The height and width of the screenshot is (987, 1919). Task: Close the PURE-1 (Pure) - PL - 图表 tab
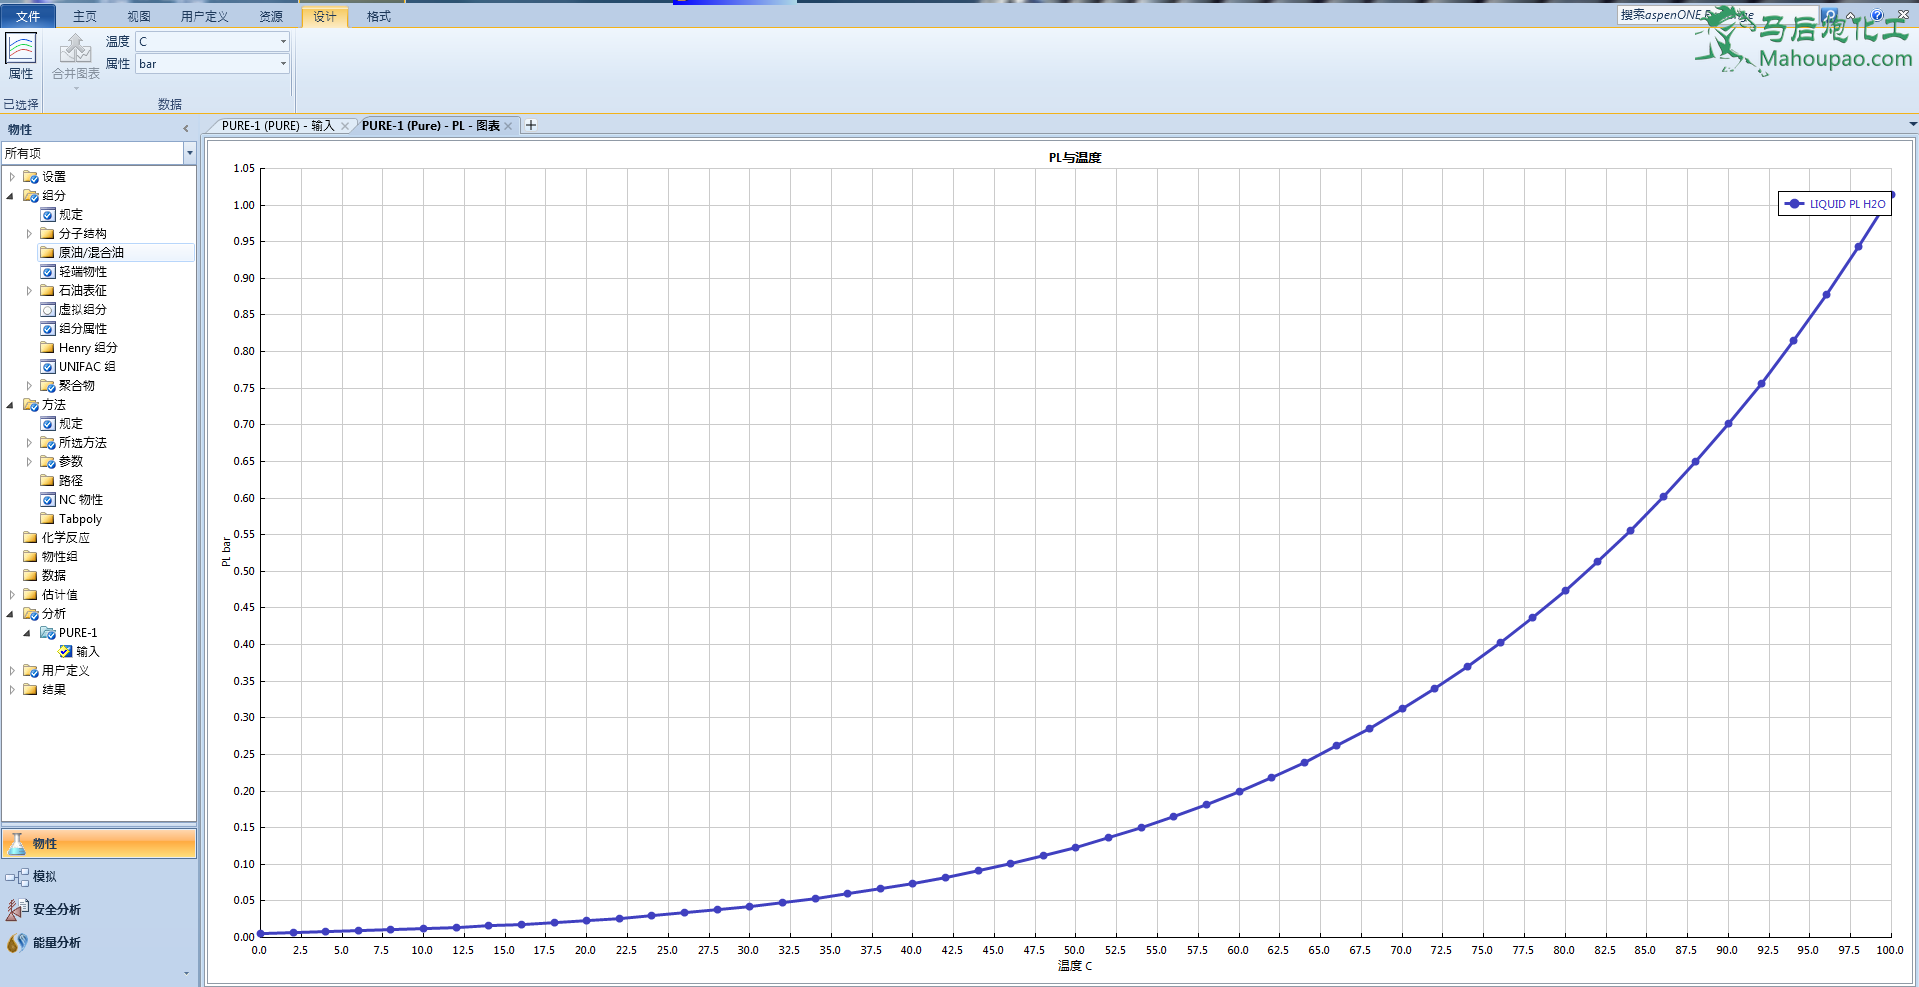[x=508, y=126]
